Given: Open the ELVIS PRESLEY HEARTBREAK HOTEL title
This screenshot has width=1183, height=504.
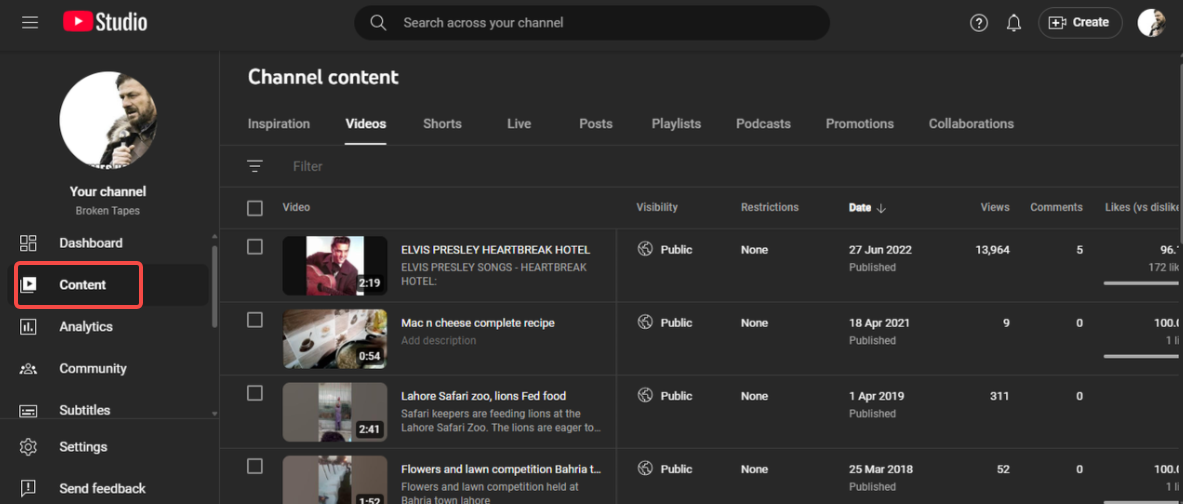Looking at the screenshot, I should (x=495, y=250).
